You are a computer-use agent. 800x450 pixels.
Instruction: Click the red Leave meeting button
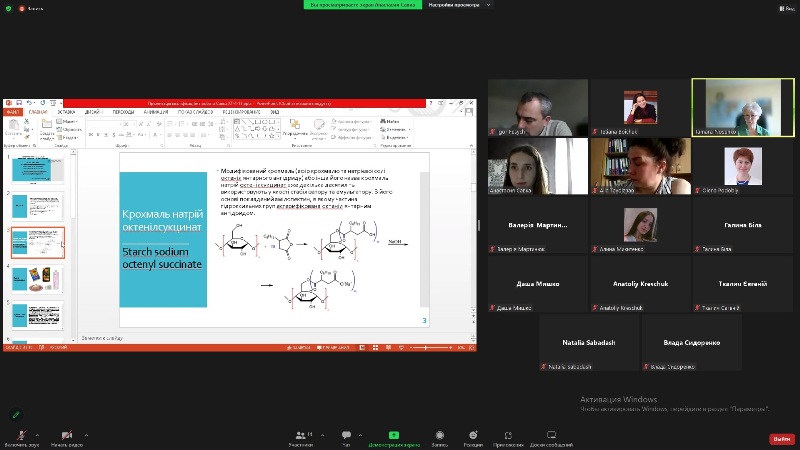coord(782,439)
